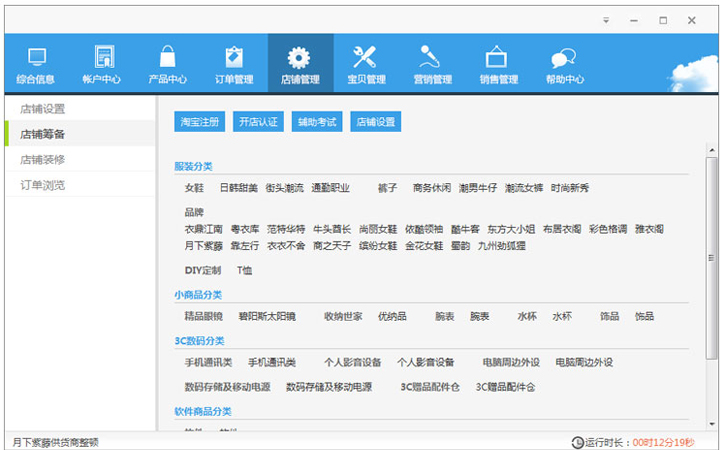Open the 综合信息 monitor icon
Image resolution: width=720 pixels, height=450 pixels.
pos(36,57)
